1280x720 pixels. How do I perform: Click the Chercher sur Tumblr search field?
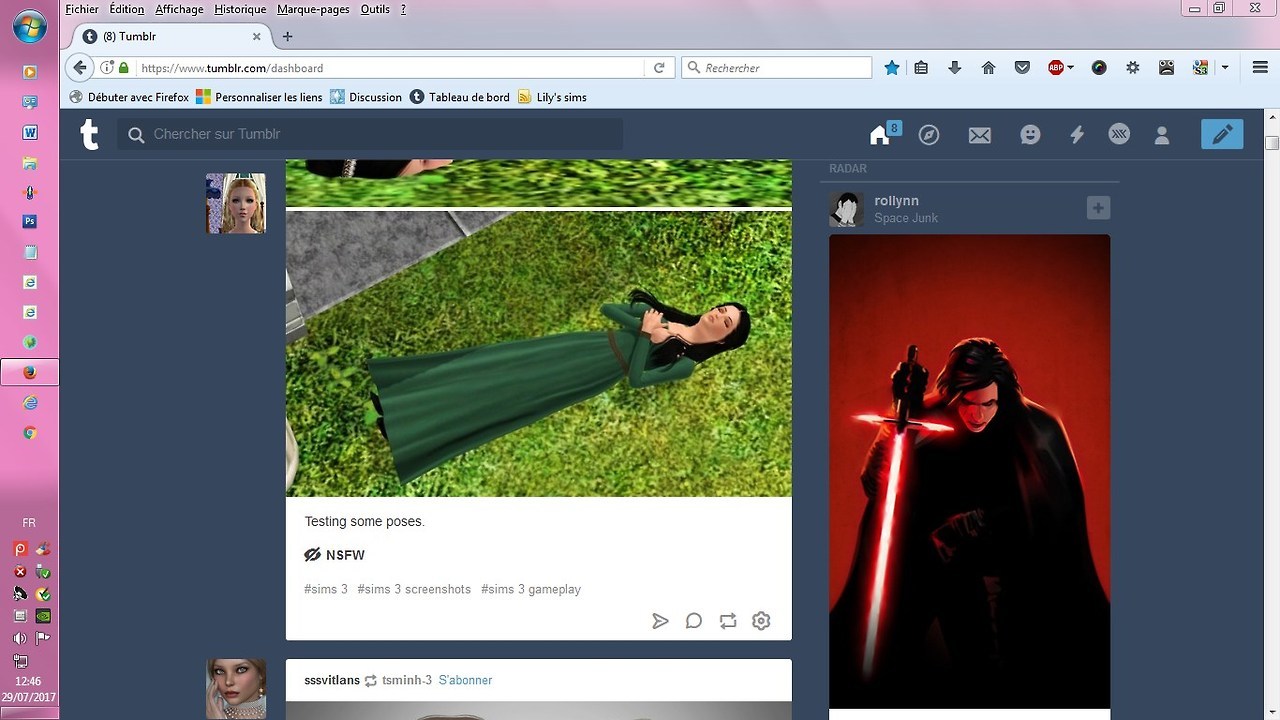pos(370,134)
